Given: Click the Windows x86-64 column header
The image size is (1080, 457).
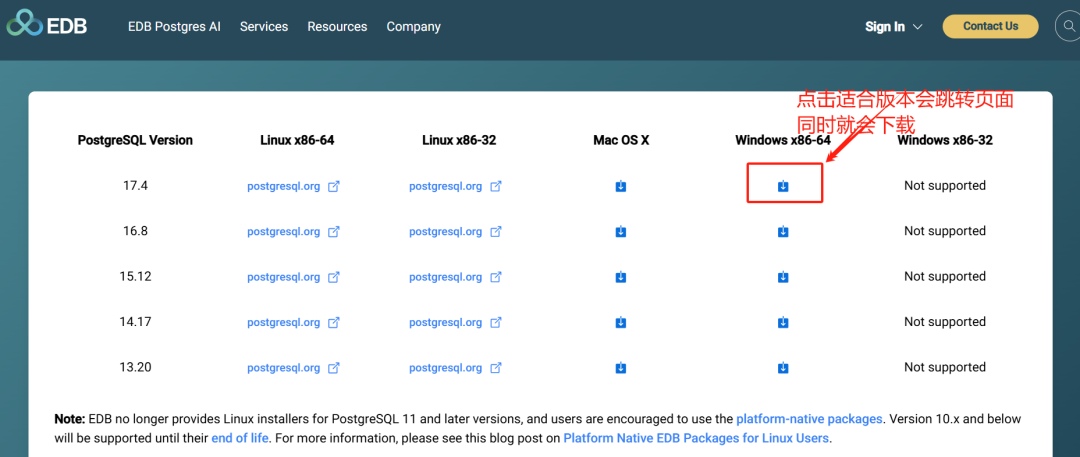Looking at the screenshot, I should [x=783, y=141].
